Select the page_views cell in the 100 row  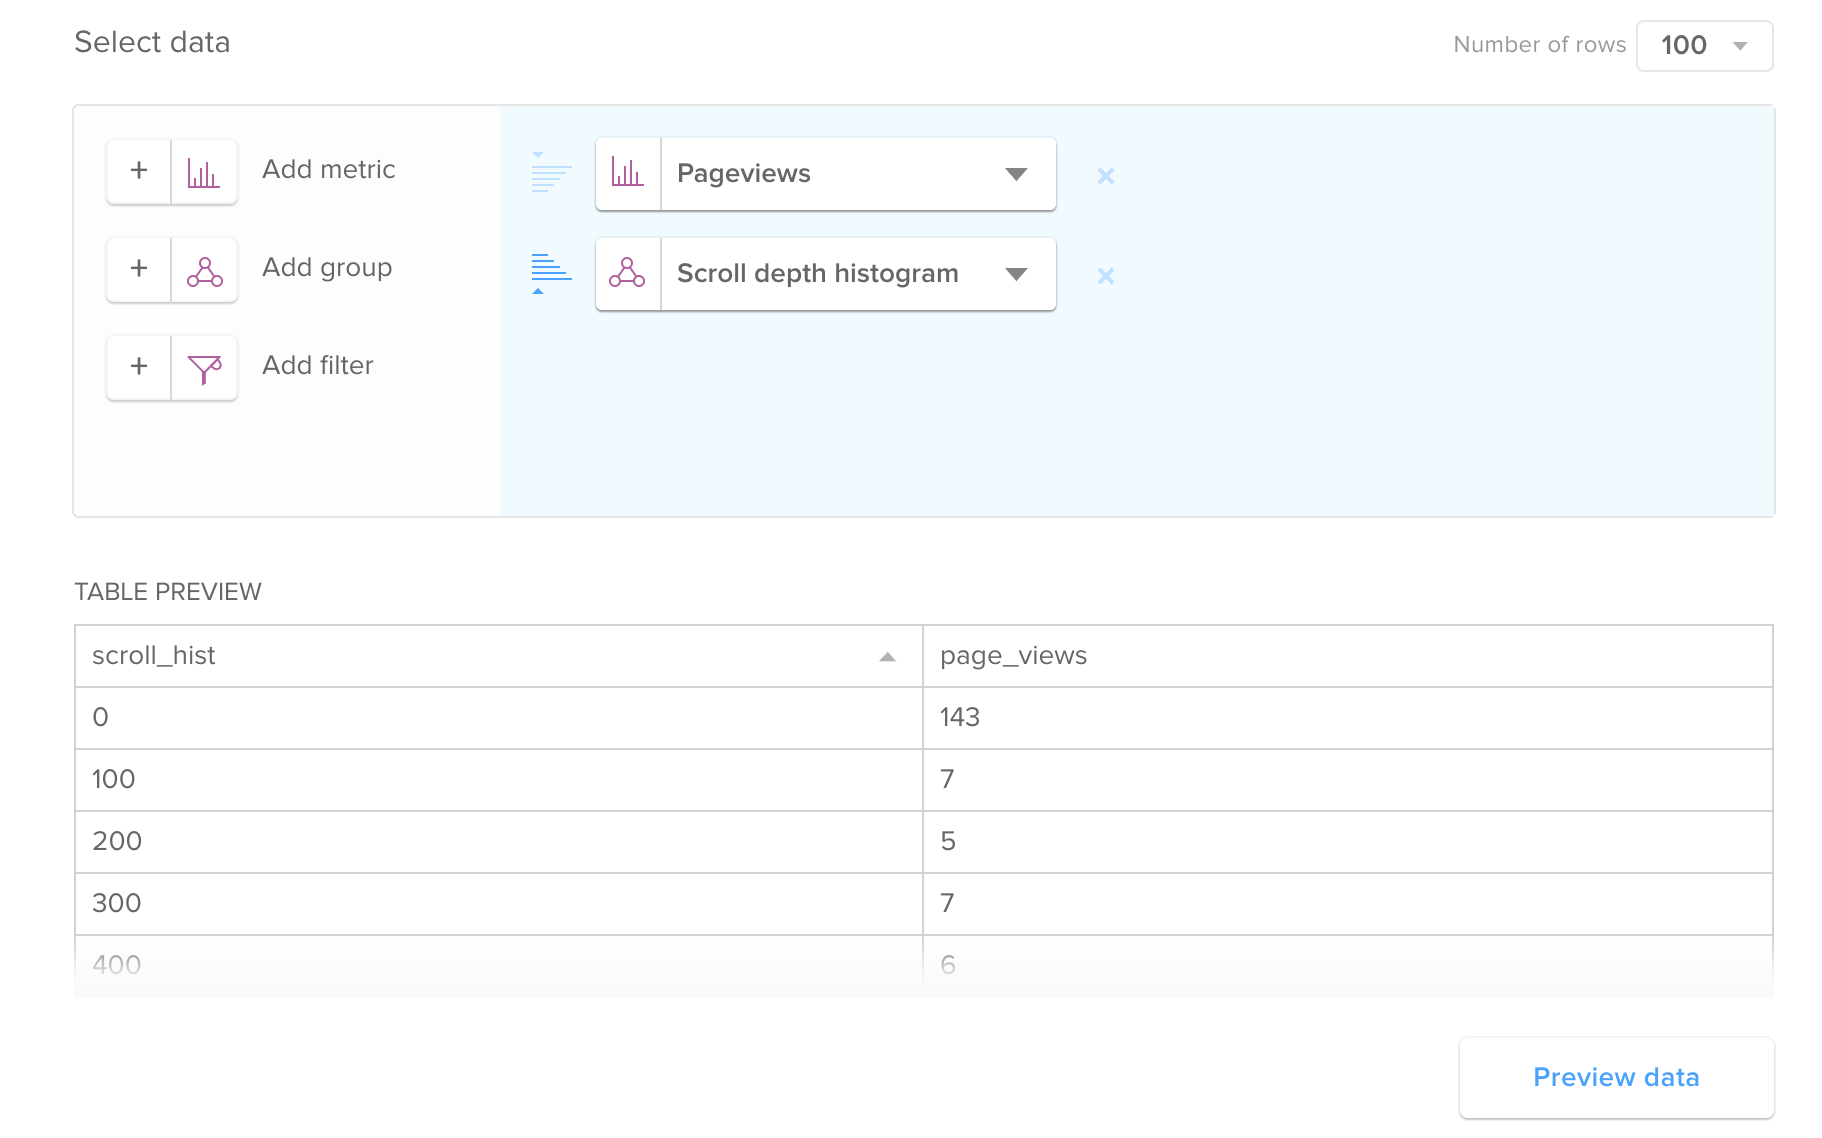click(x=1347, y=780)
